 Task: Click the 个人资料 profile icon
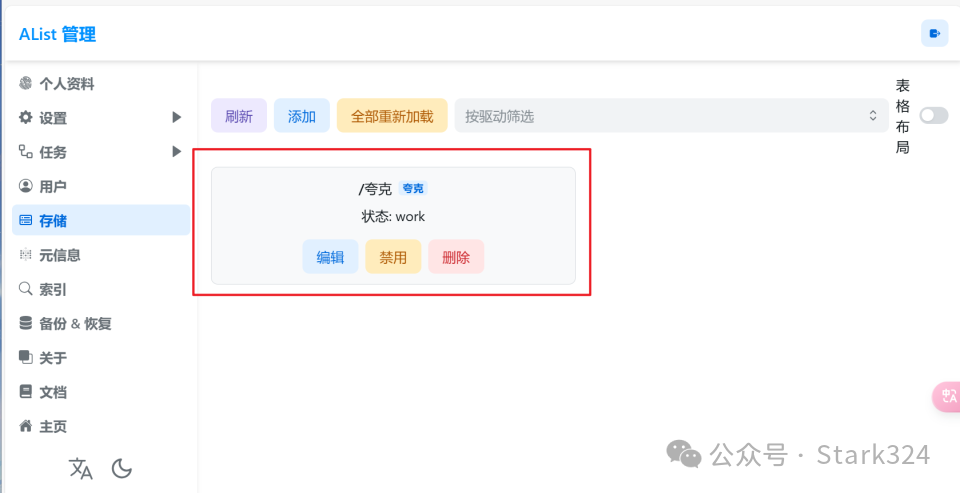(x=25, y=84)
